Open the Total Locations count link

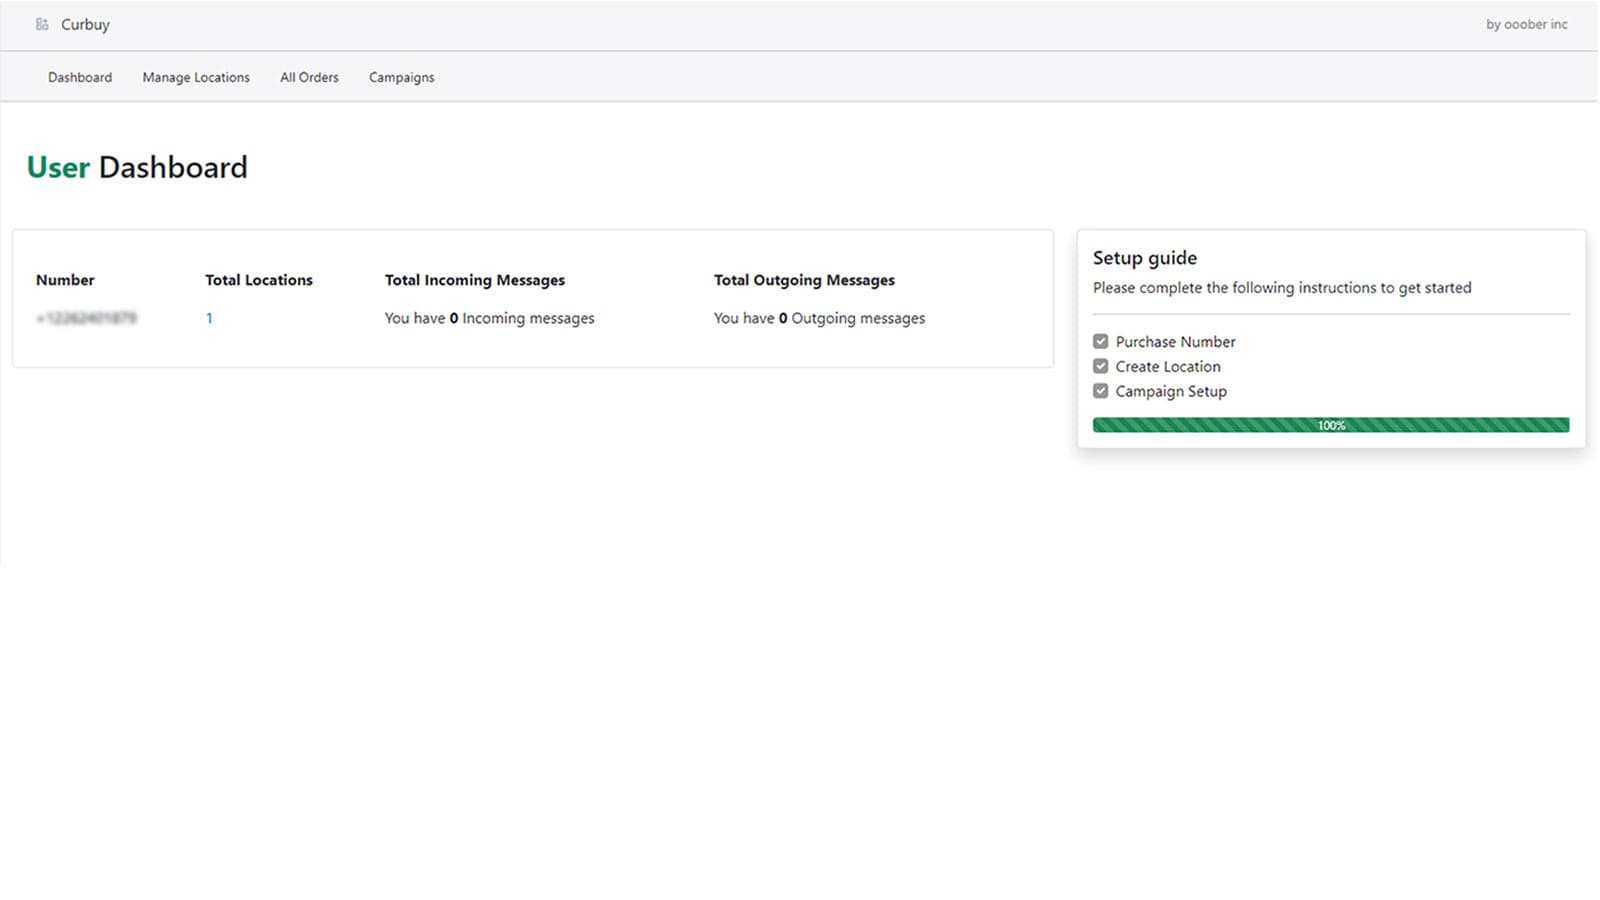[209, 318]
